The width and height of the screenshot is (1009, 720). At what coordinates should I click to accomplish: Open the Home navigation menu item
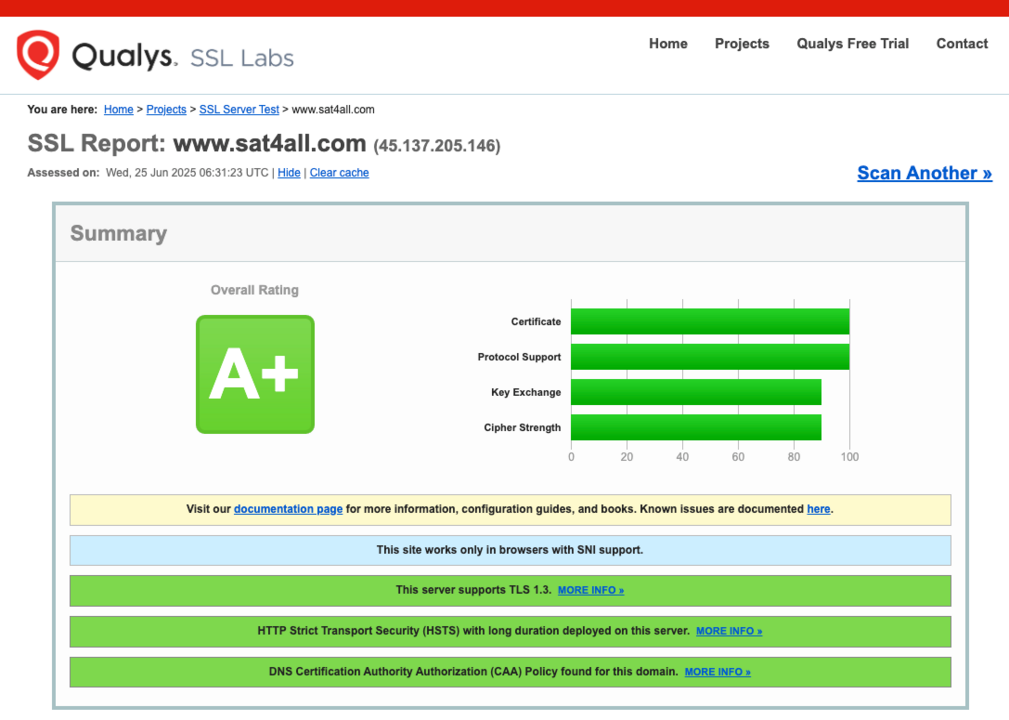coord(668,44)
